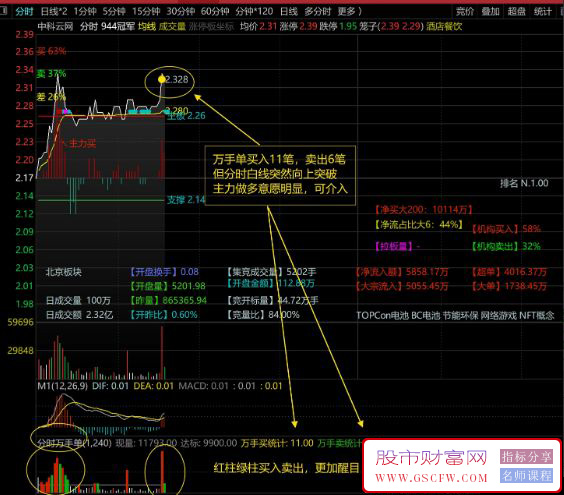Select the 15分钟 period tab
This screenshot has height=495, width=564.
(x=146, y=12)
